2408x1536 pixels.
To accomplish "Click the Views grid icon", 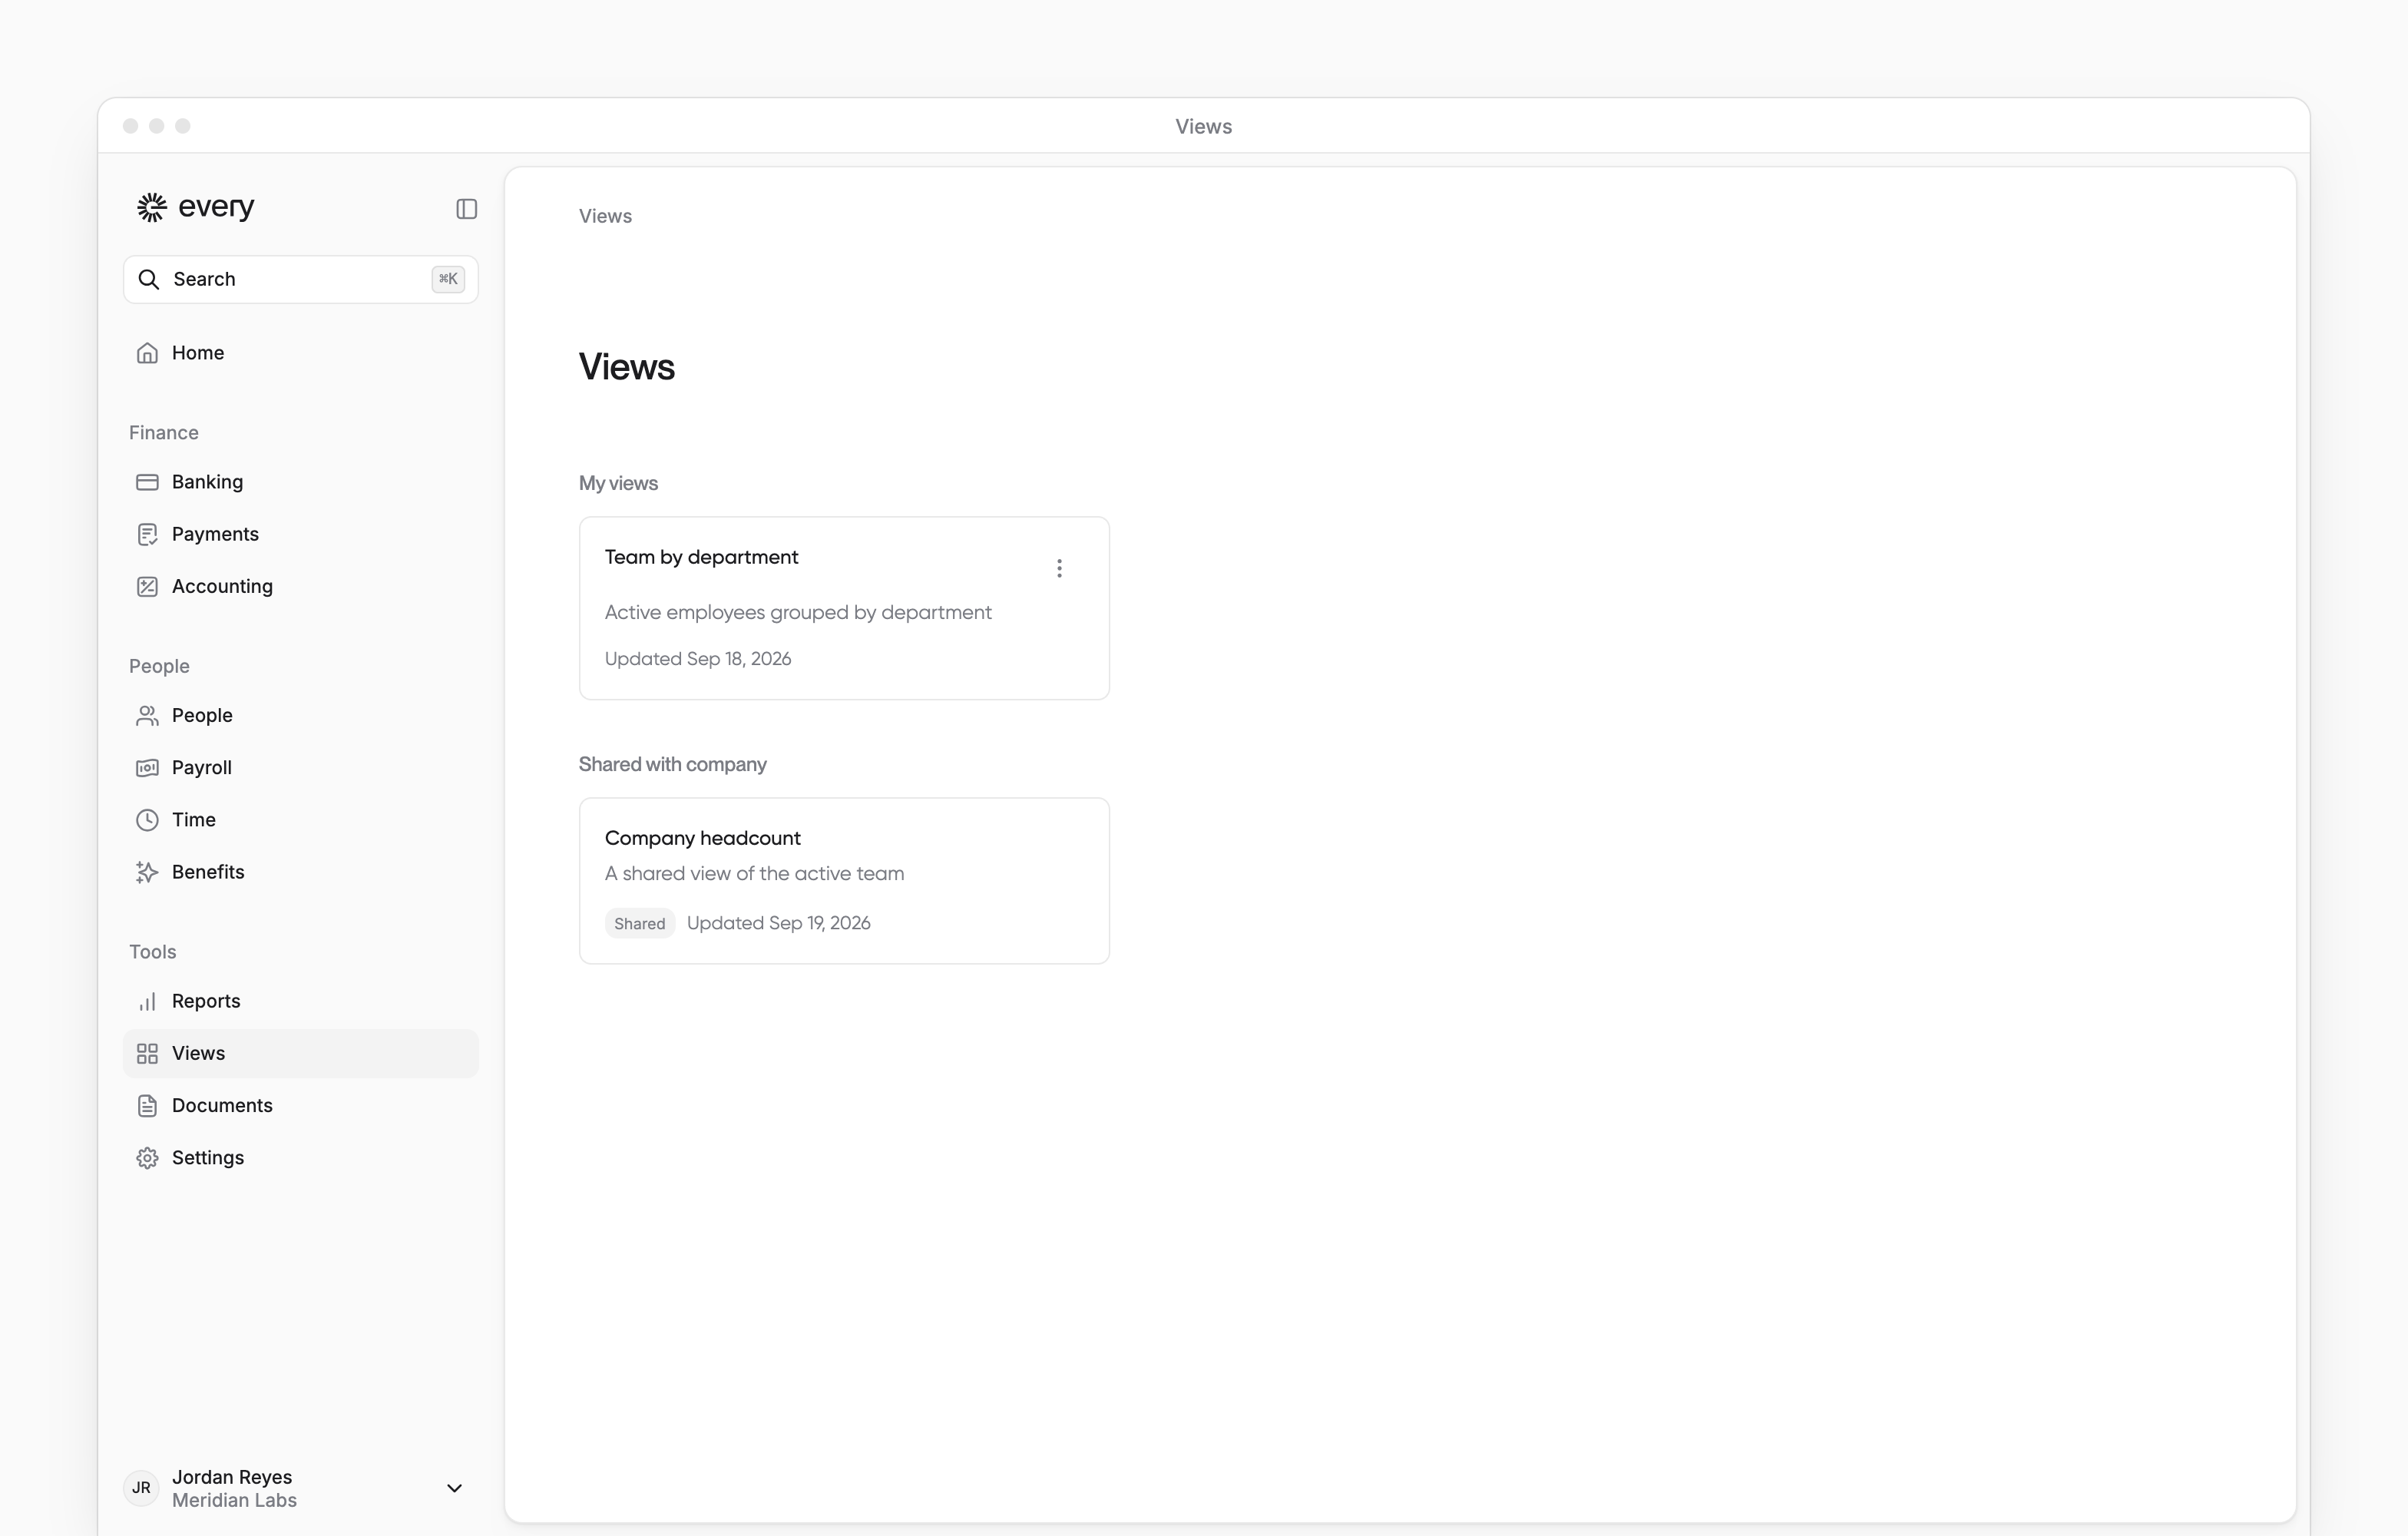I will pyautogui.click(x=147, y=1053).
